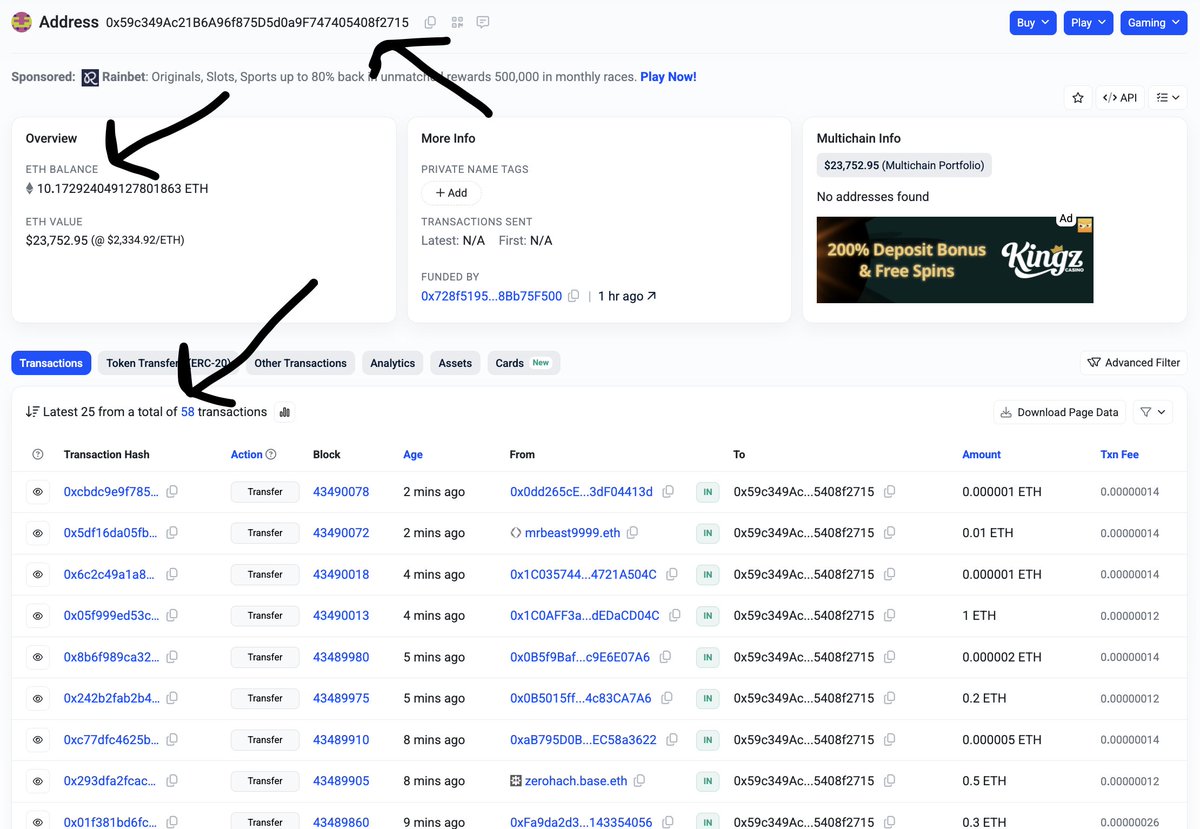Copy the mrbeast9999.eth address
The width and height of the screenshot is (1200, 829).
[632, 533]
